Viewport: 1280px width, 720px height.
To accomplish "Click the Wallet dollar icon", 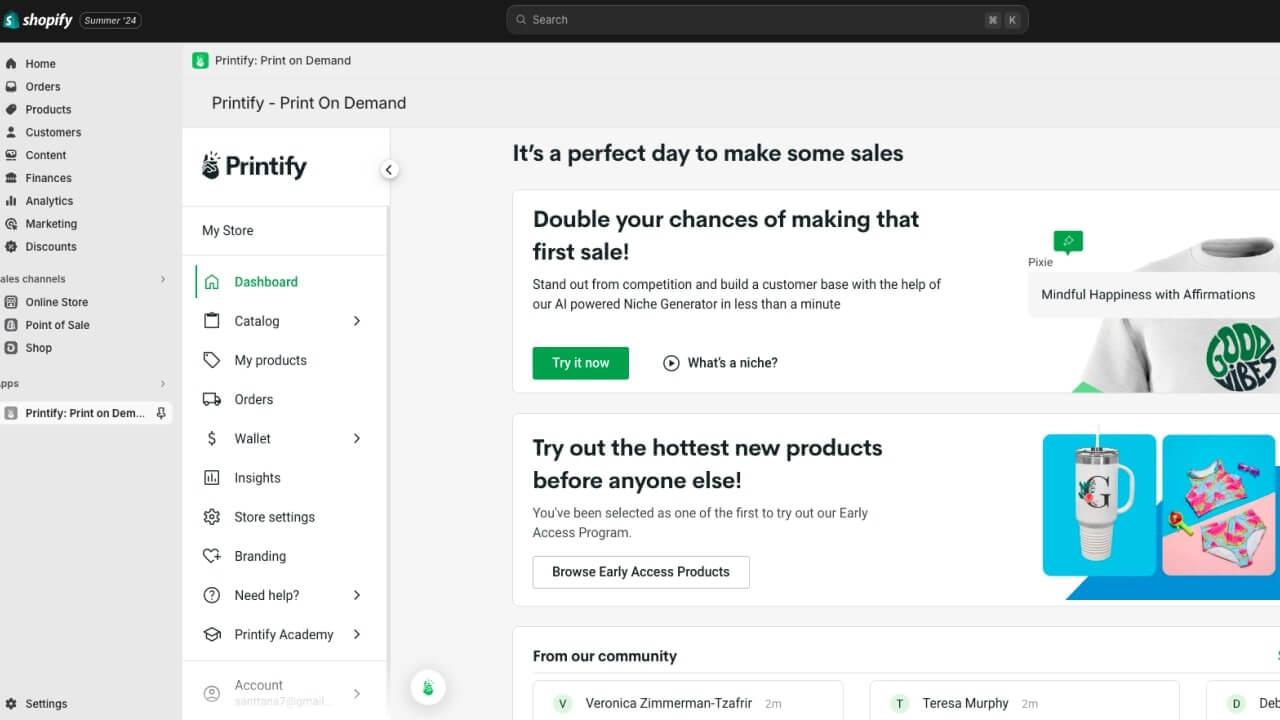I will click(x=211, y=438).
